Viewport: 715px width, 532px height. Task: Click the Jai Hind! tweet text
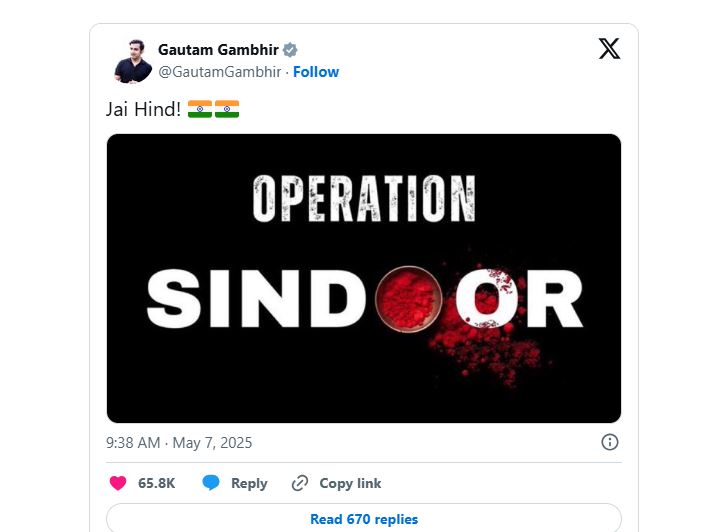(x=143, y=109)
